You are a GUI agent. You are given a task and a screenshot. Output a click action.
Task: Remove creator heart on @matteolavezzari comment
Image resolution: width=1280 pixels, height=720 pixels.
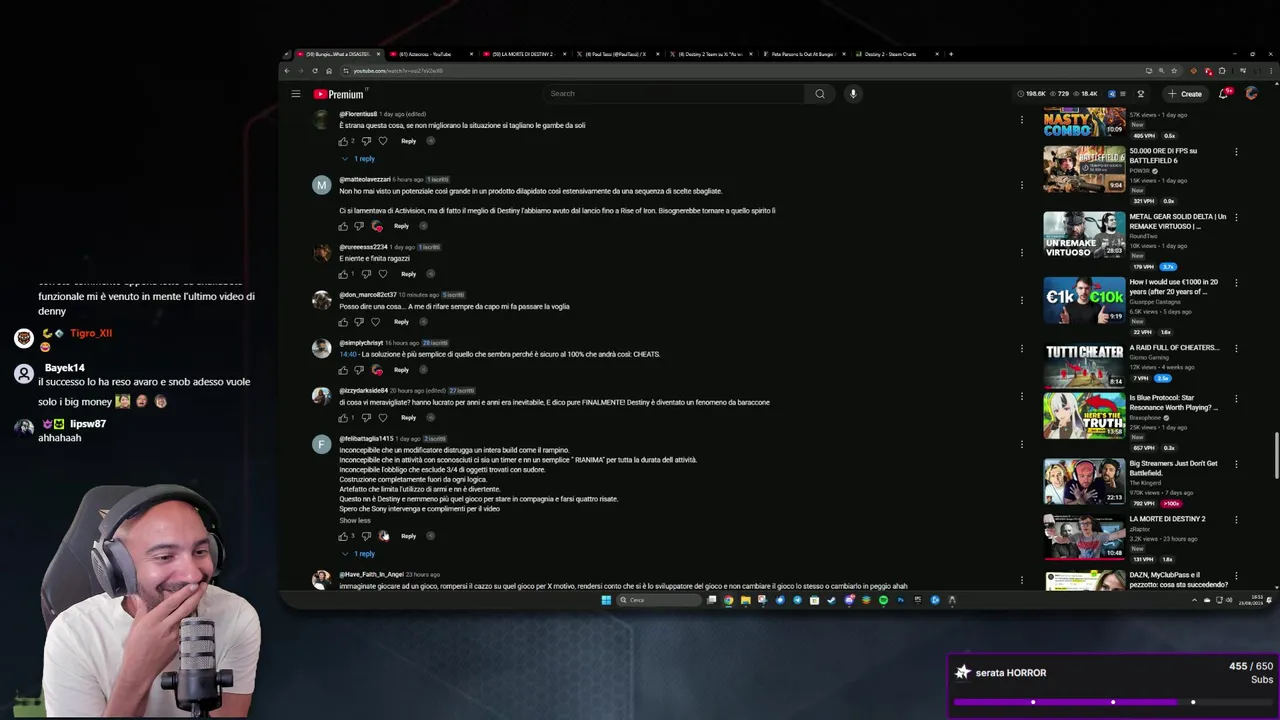pos(376,226)
